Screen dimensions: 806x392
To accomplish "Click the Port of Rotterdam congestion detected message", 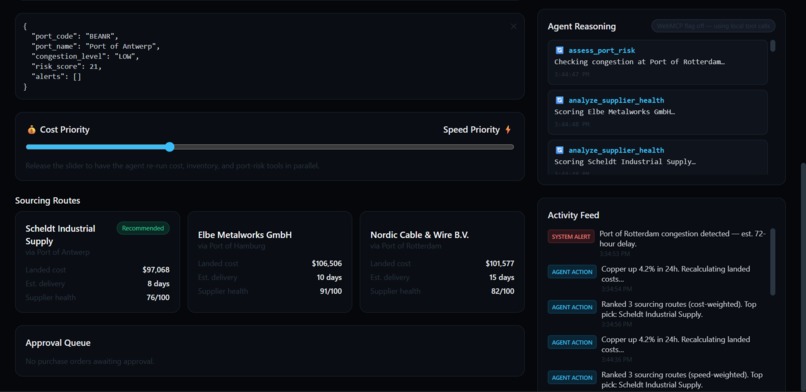I will 683,238.
